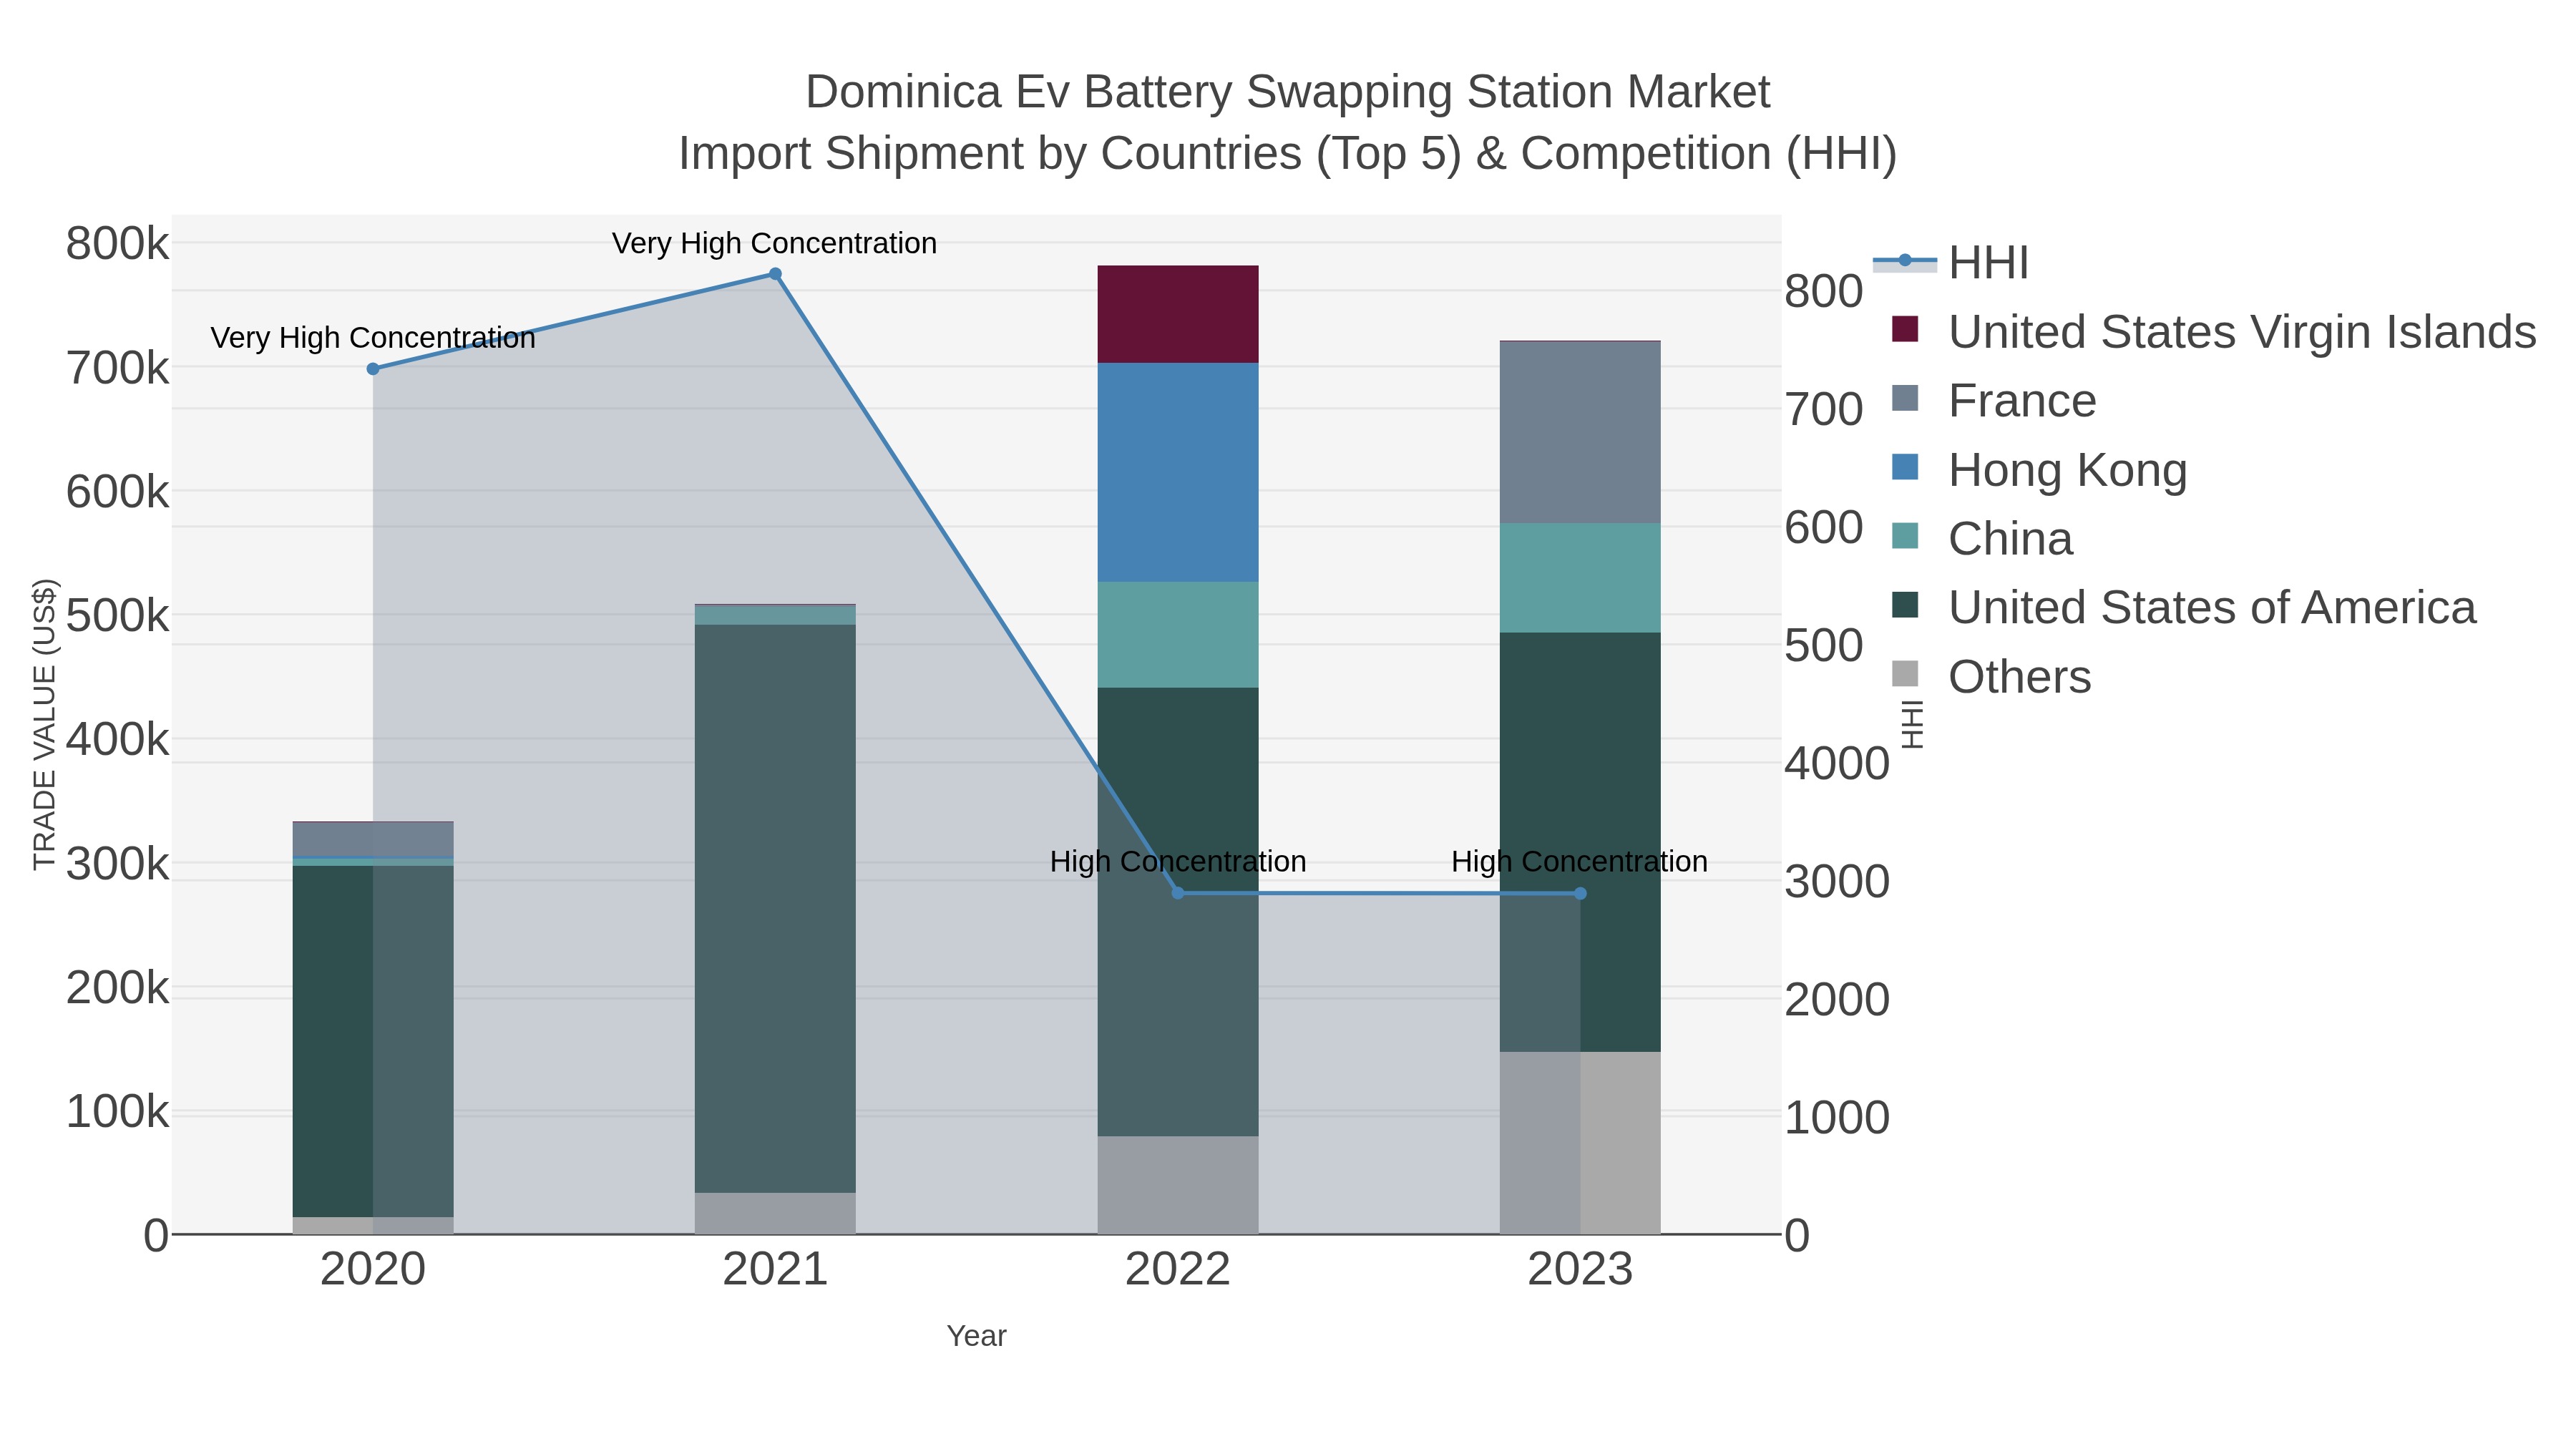Click the 2021 Very High Concentration annotation

pos(774,243)
